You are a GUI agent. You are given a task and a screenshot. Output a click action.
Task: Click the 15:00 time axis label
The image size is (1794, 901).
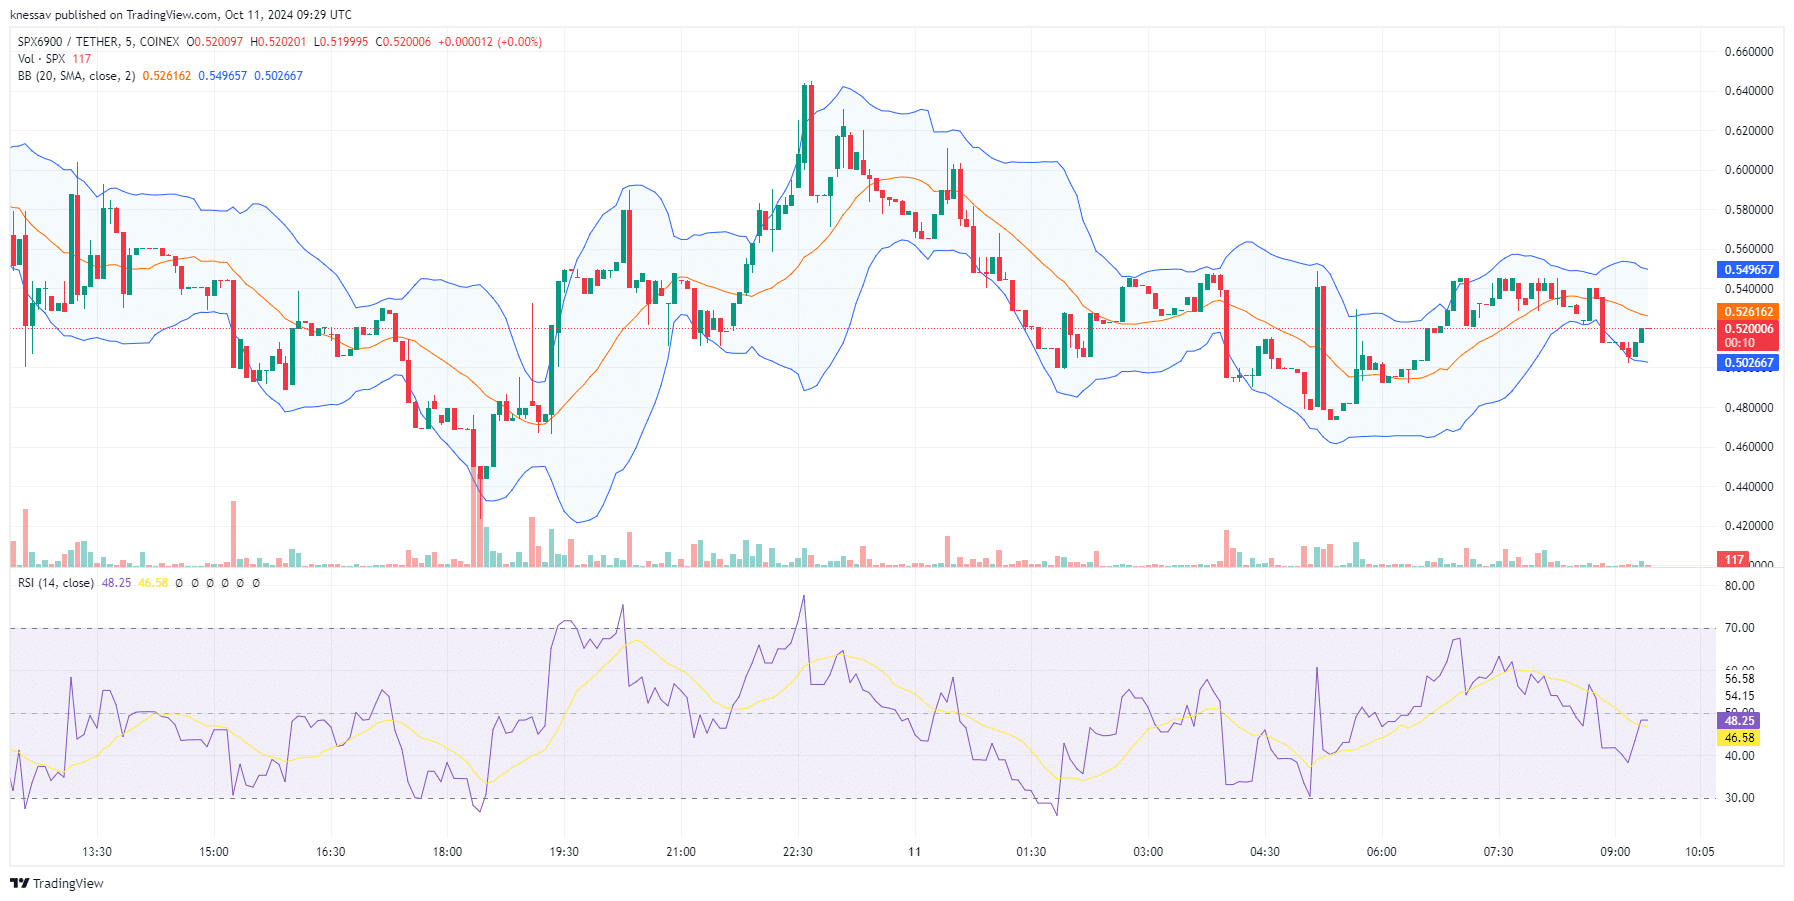214,852
